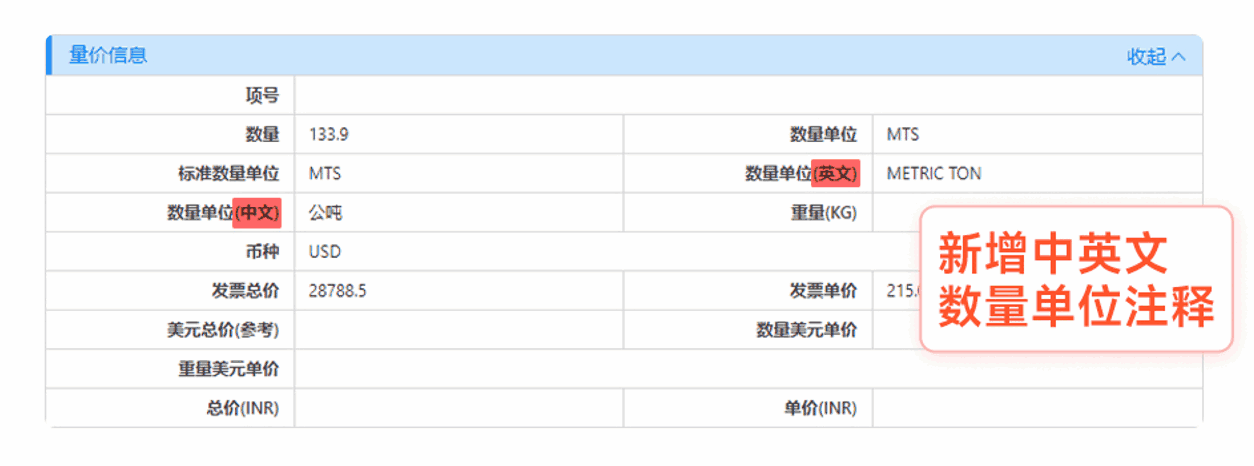Click the 币种 value USD

click(x=325, y=252)
